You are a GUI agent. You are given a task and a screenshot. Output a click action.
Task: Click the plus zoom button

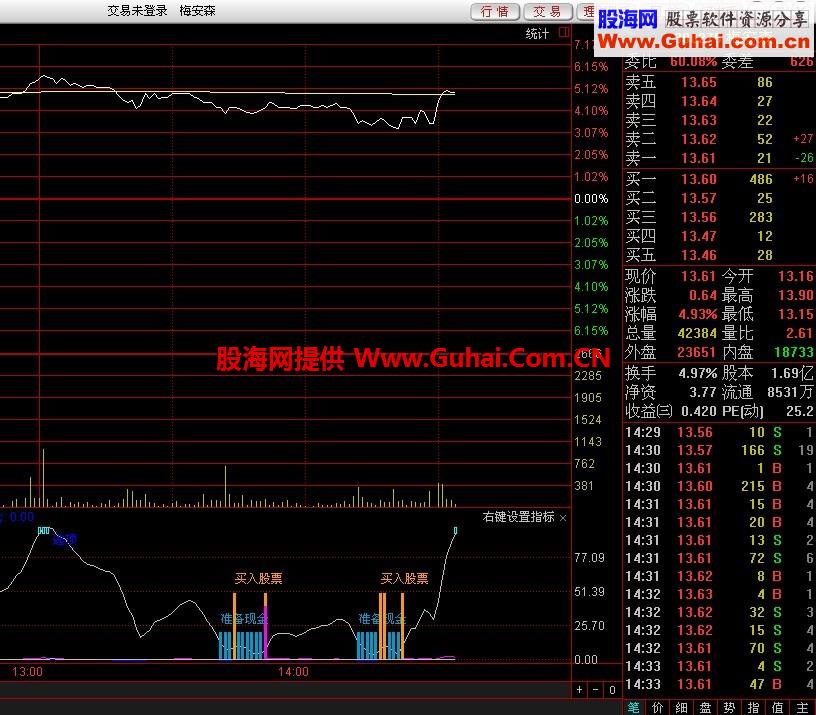click(579, 690)
